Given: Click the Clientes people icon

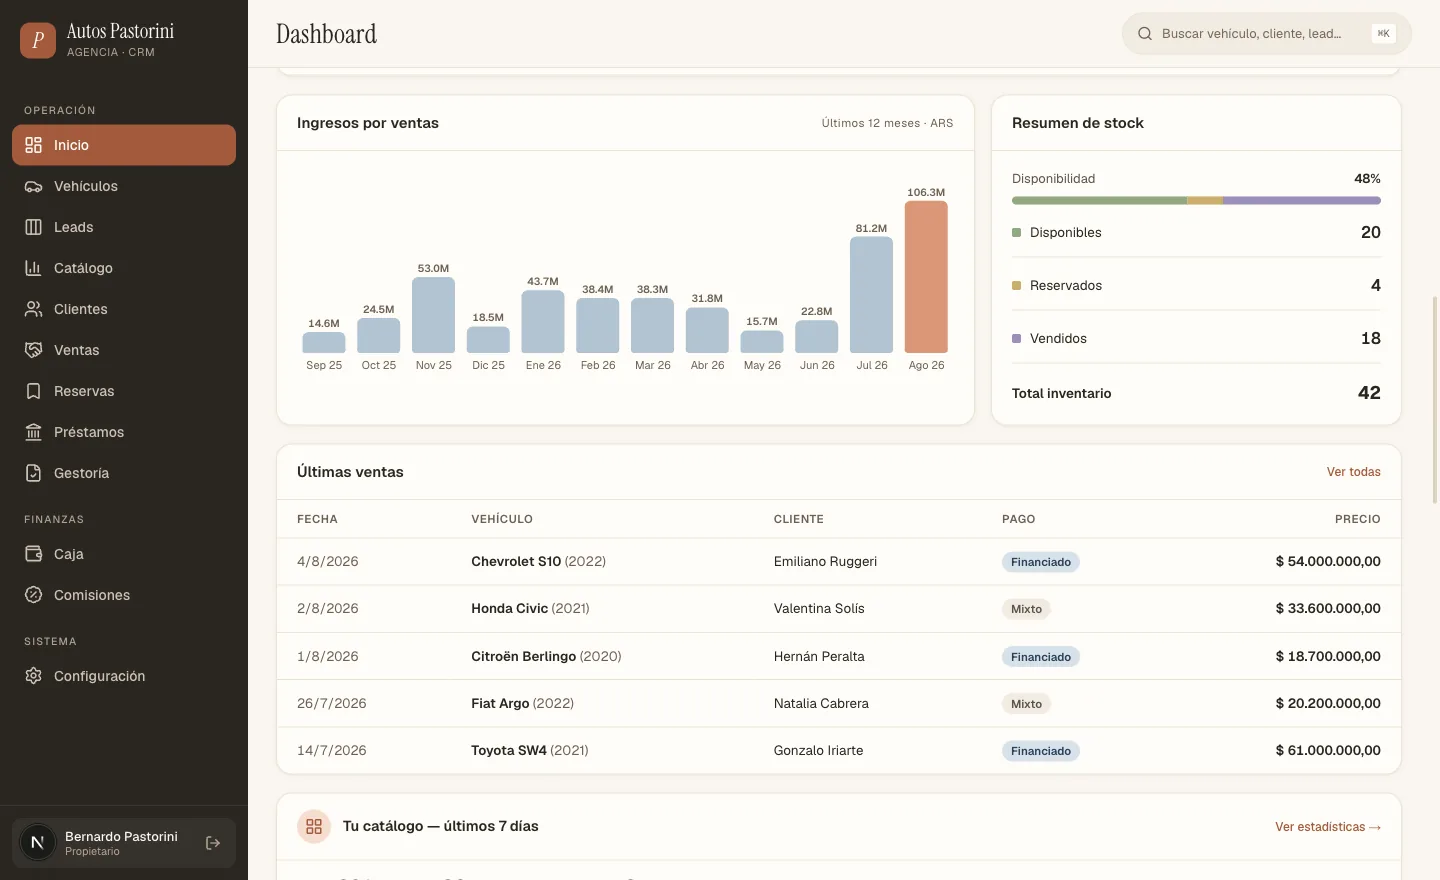Looking at the screenshot, I should 33,309.
